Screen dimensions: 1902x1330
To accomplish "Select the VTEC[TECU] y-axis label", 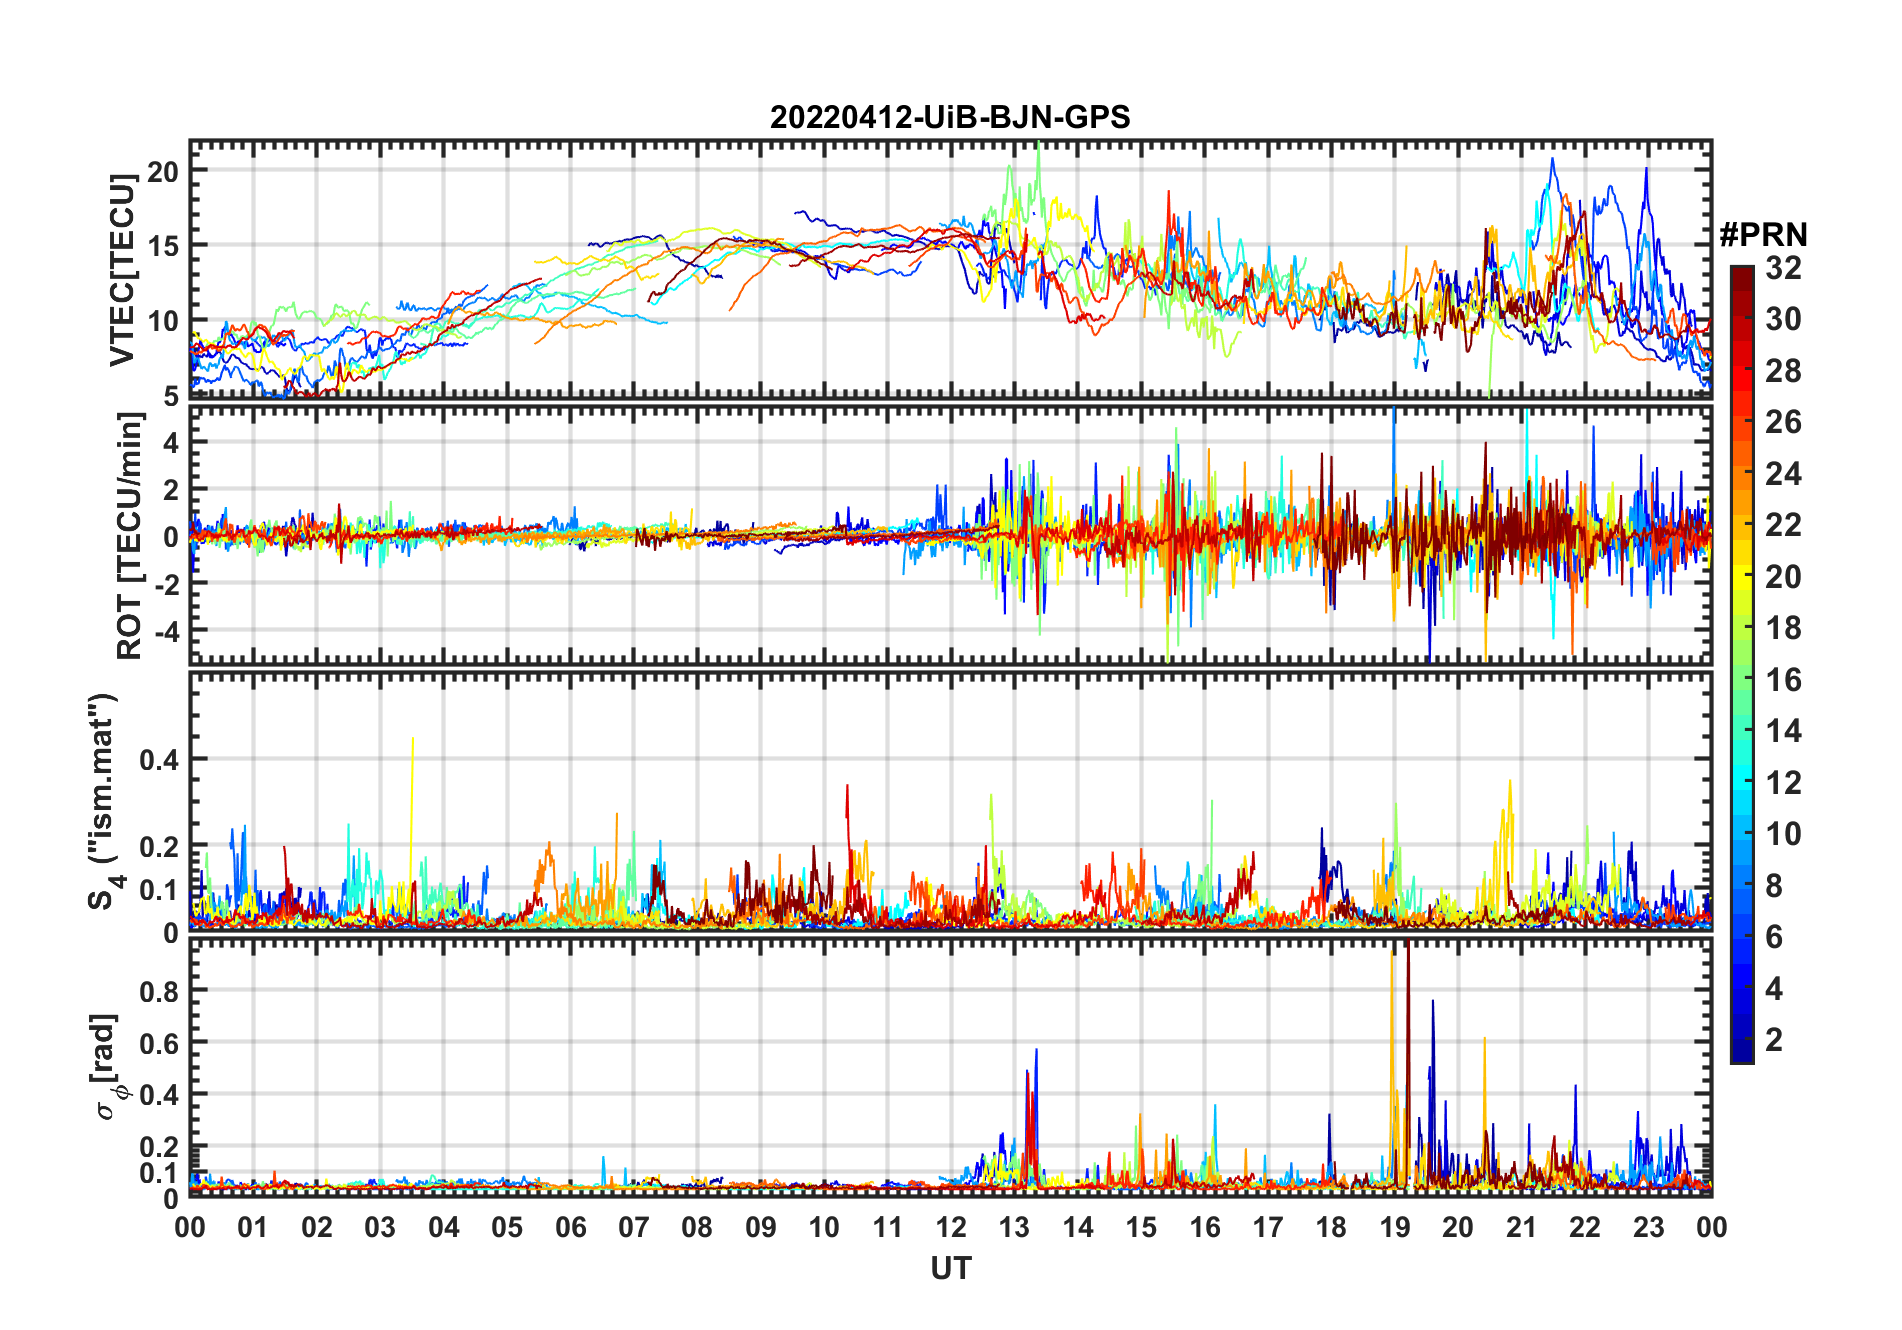I will (x=122, y=270).
